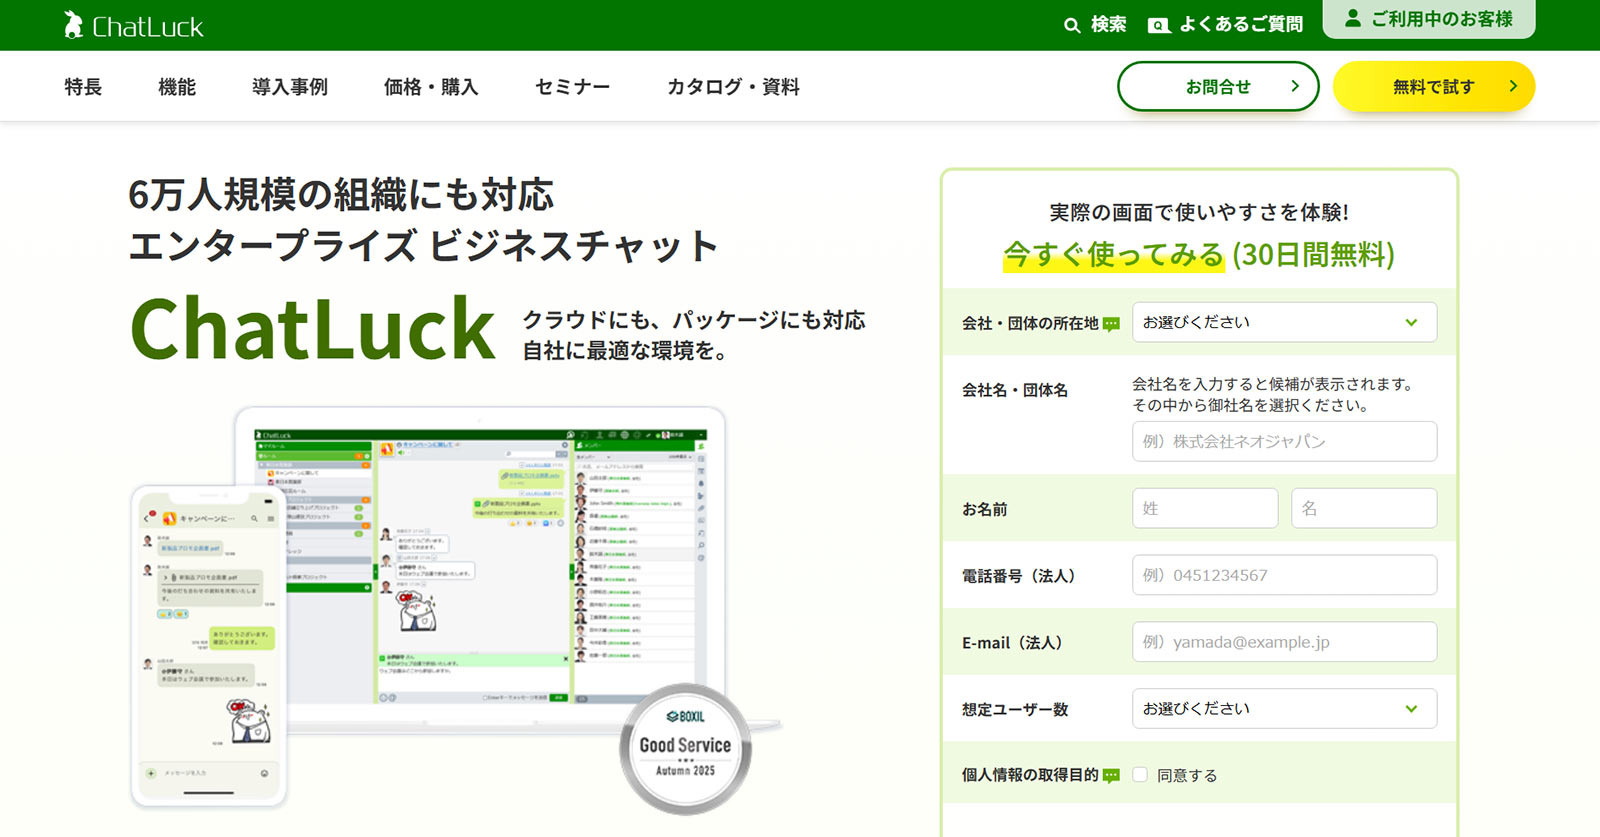Open the 特長 menu item
The height and width of the screenshot is (837, 1600).
point(83,87)
